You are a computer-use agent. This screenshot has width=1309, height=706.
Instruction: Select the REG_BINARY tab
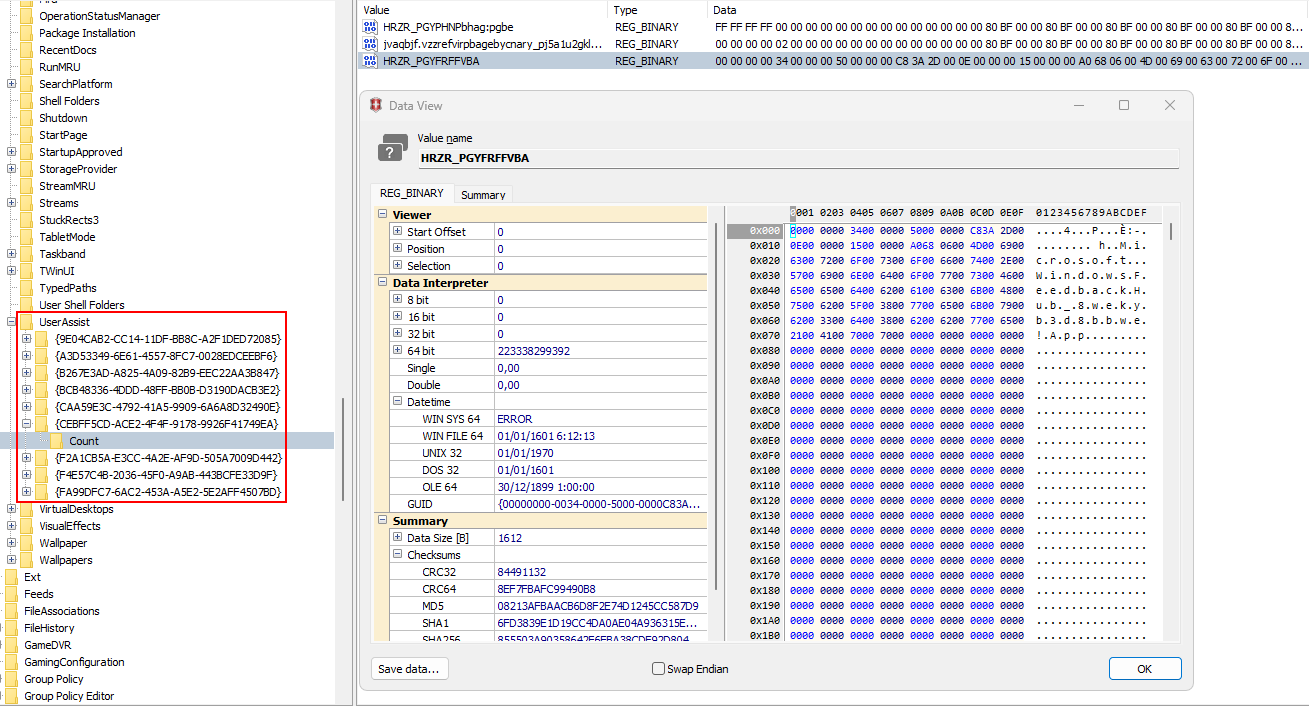411,194
